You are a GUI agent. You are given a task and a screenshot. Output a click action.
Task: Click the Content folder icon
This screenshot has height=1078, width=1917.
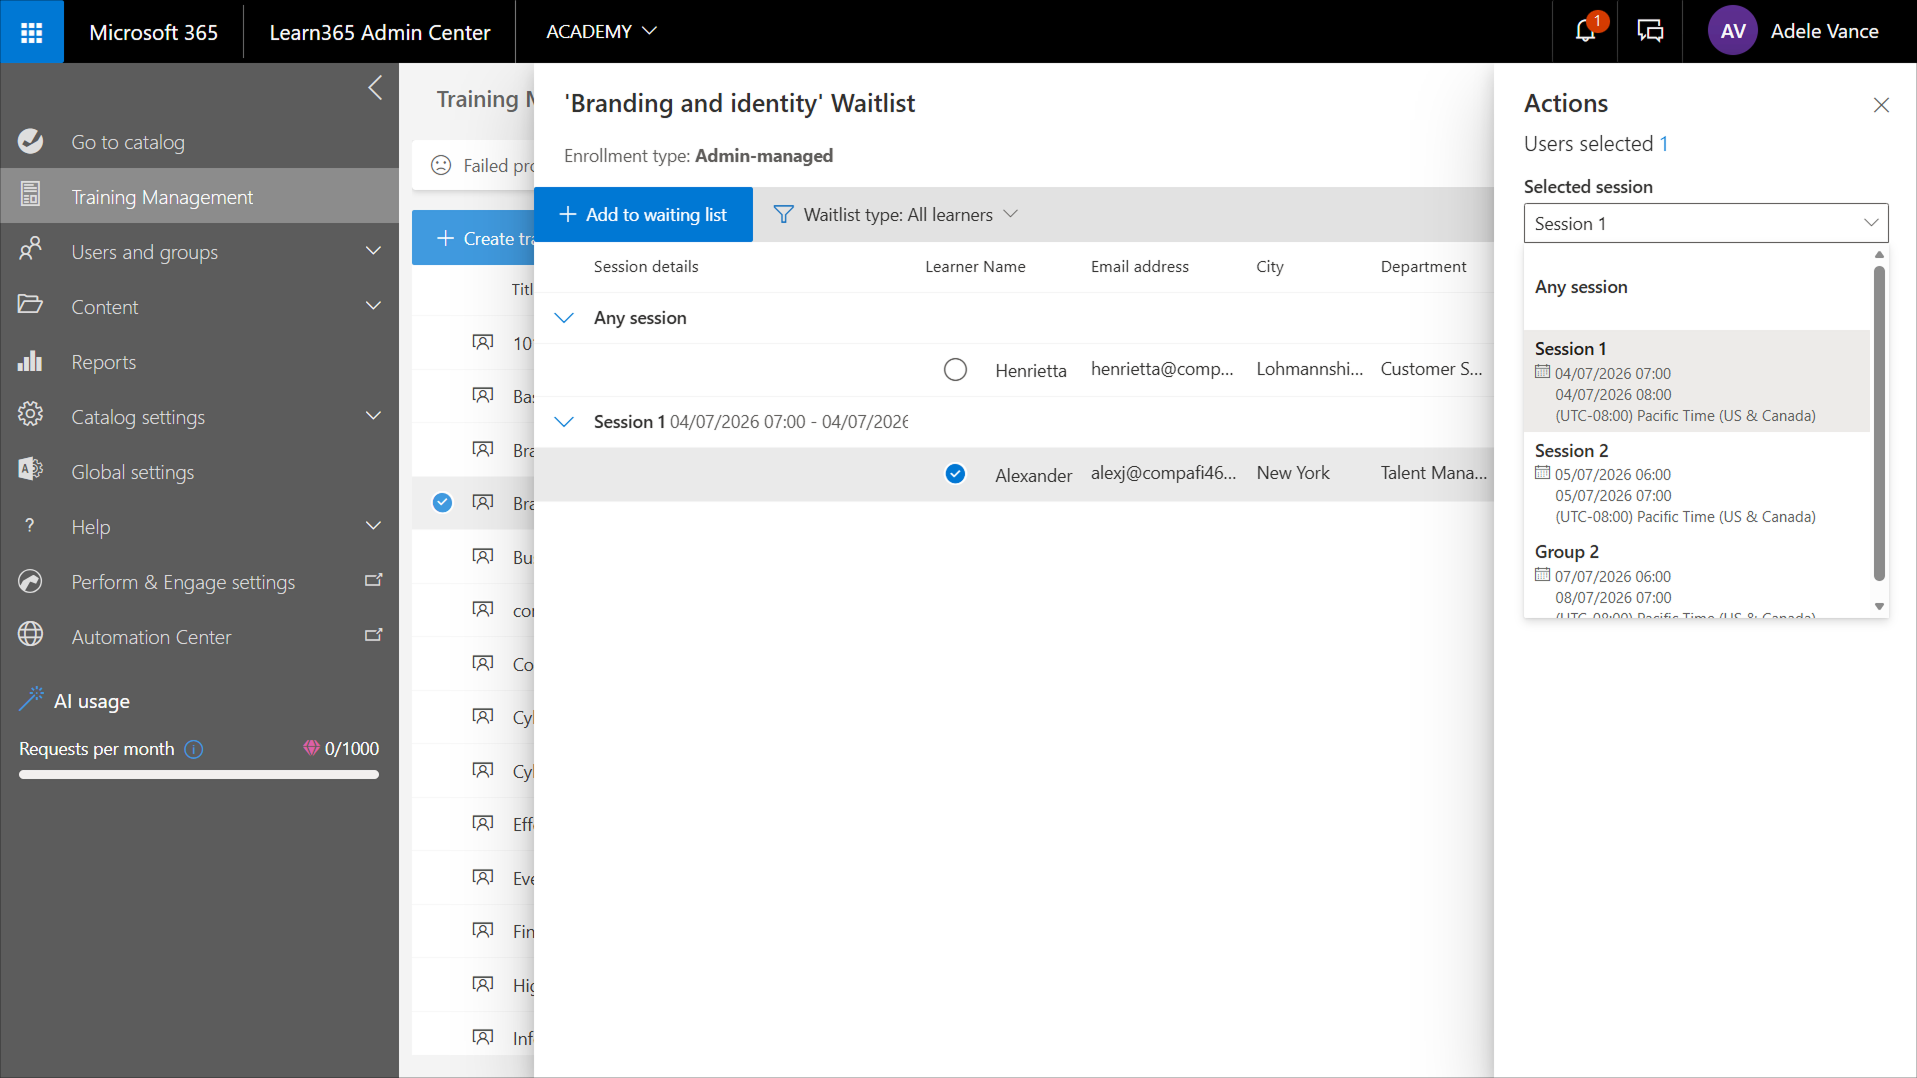(x=31, y=305)
